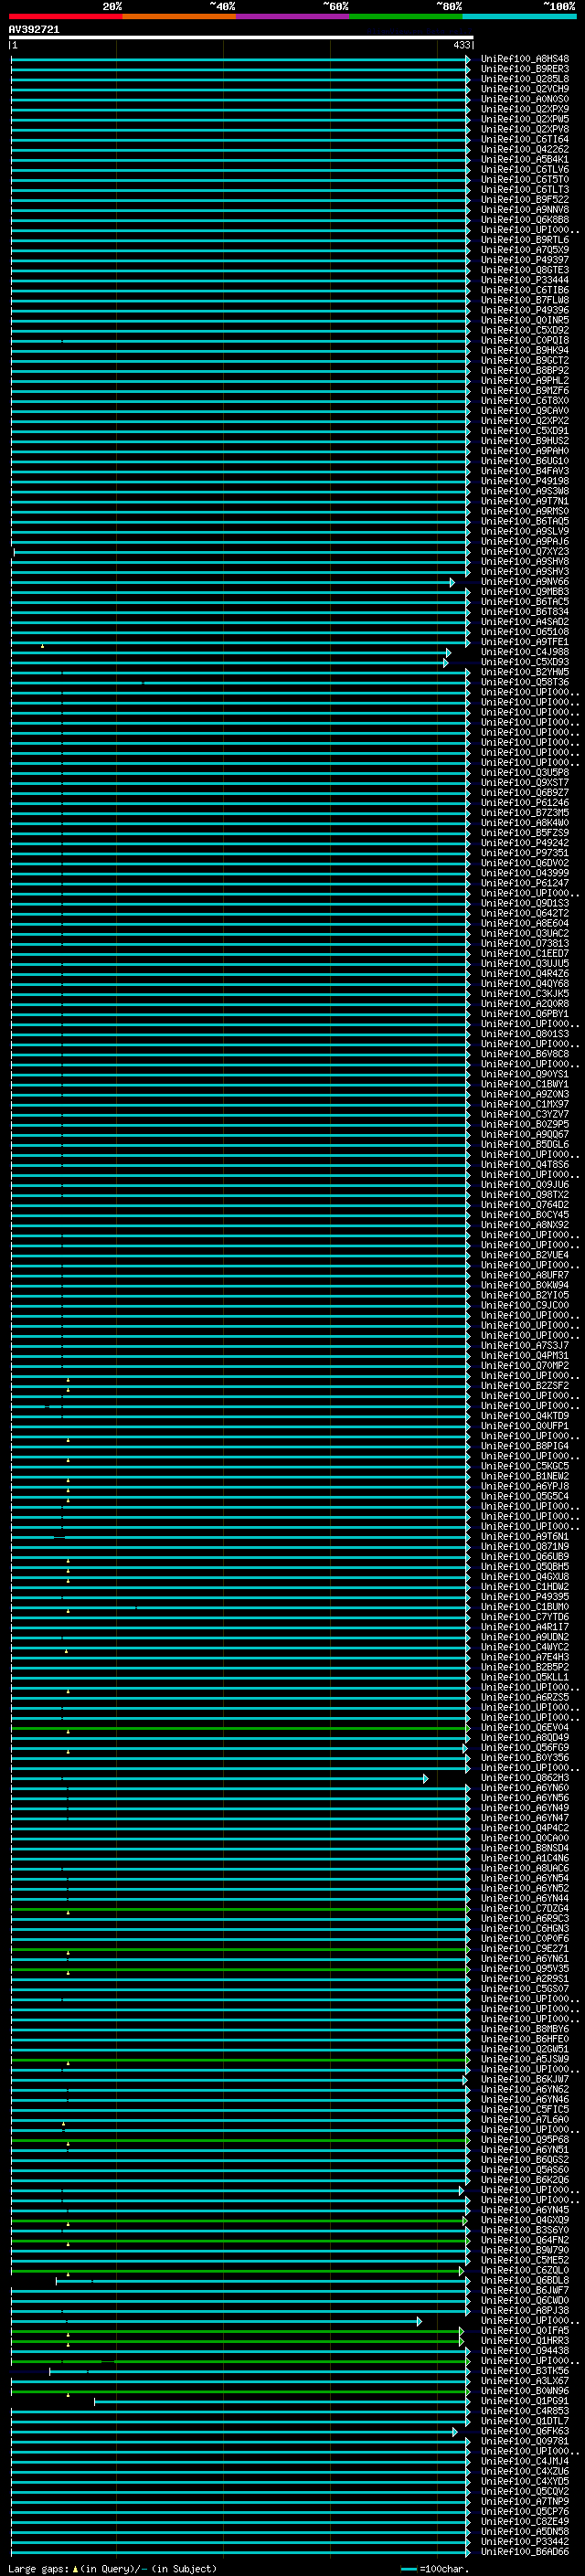Screen dimensions: 585x2576
Task: Click label UniRef100_B3TK56
Action: click(x=525, y=2371)
